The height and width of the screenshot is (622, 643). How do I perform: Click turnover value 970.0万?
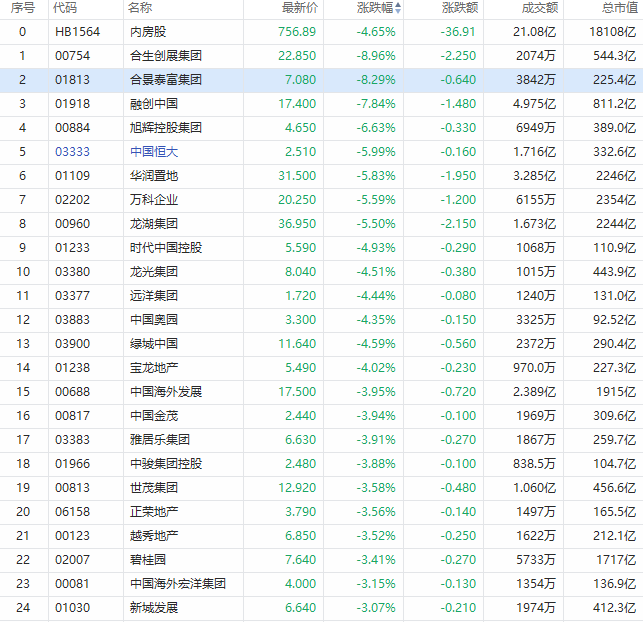click(x=534, y=367)
